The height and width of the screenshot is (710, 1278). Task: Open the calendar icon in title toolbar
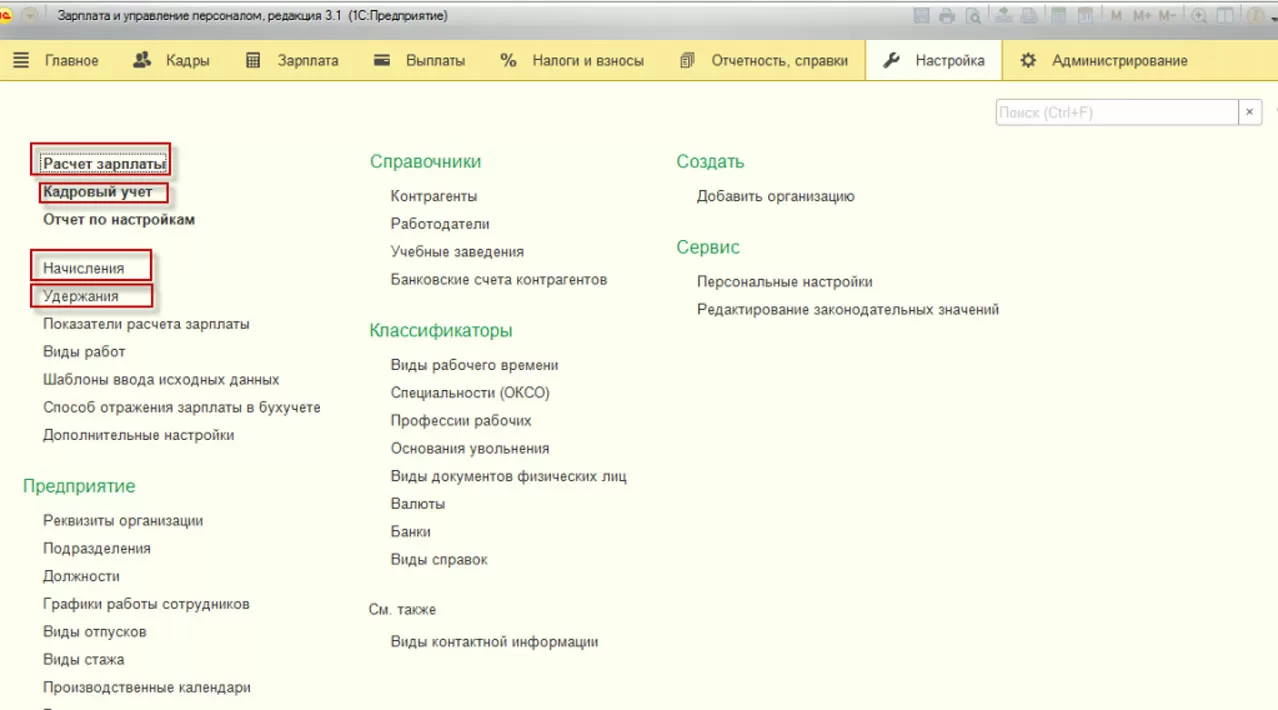1085,16
